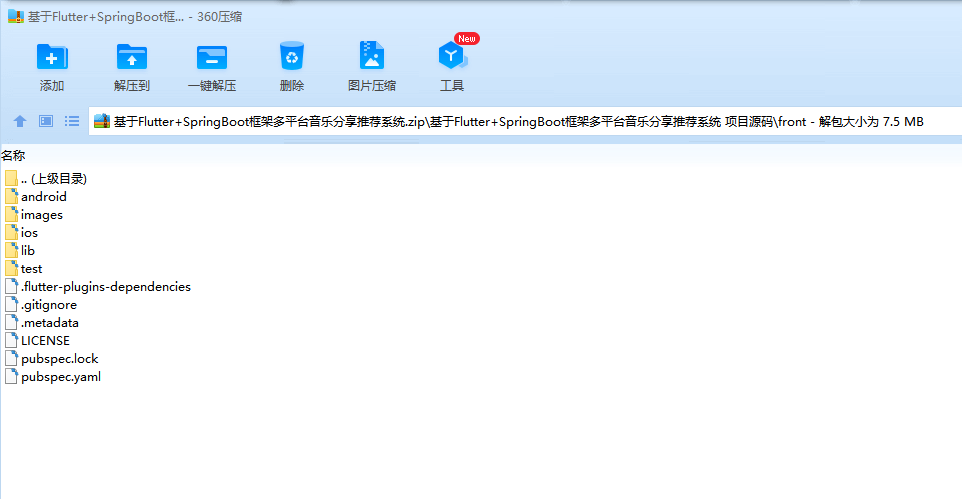Click the folder icon beside android
This screenshot has height=499, width=962.
click(x=11, y=196)
